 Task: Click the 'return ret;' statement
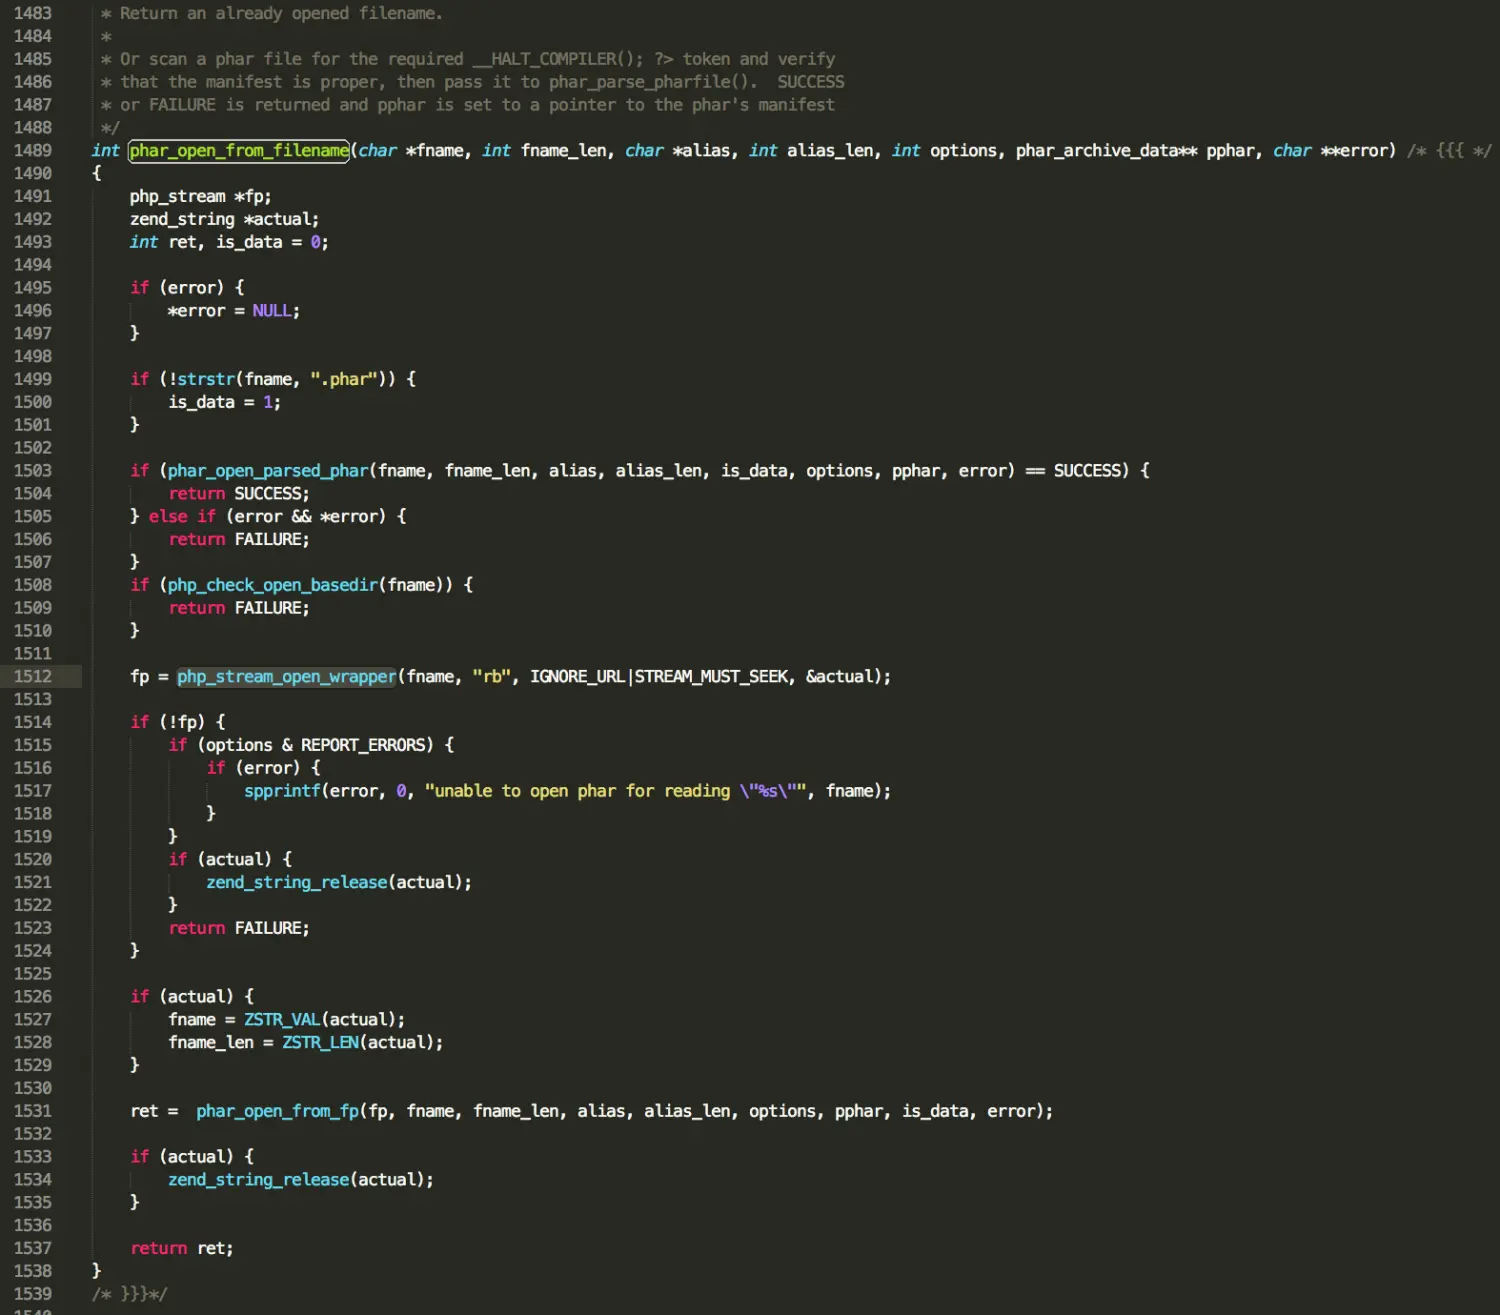coord(182,1249)
